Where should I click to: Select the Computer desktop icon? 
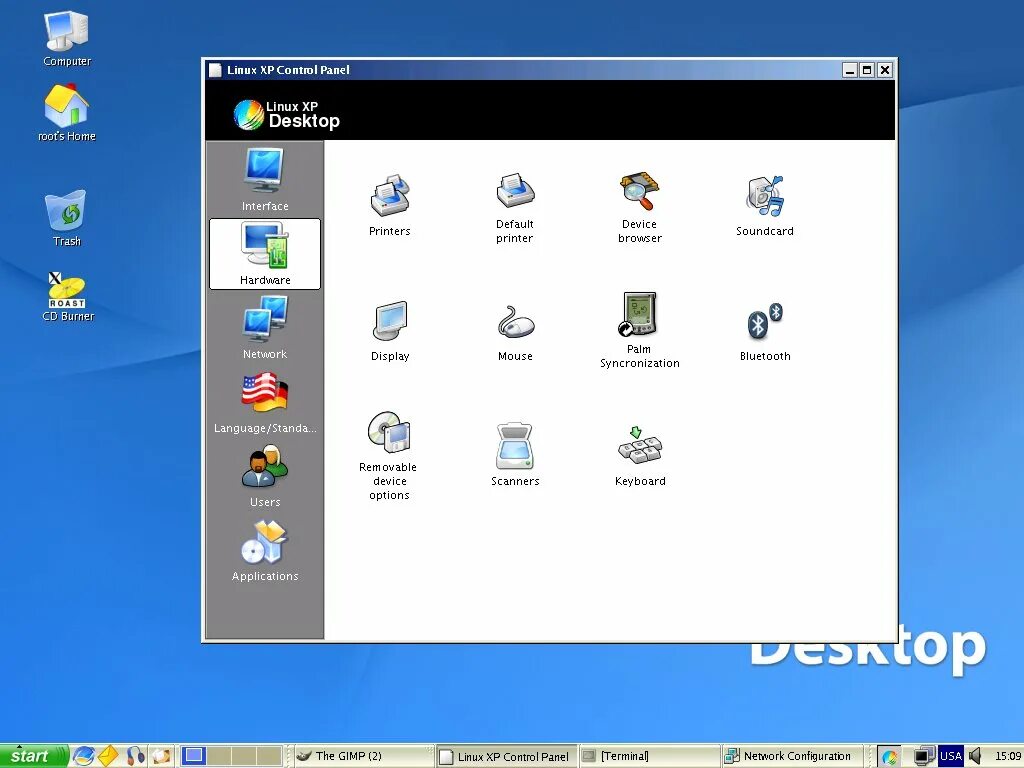[x=67, y=38]
